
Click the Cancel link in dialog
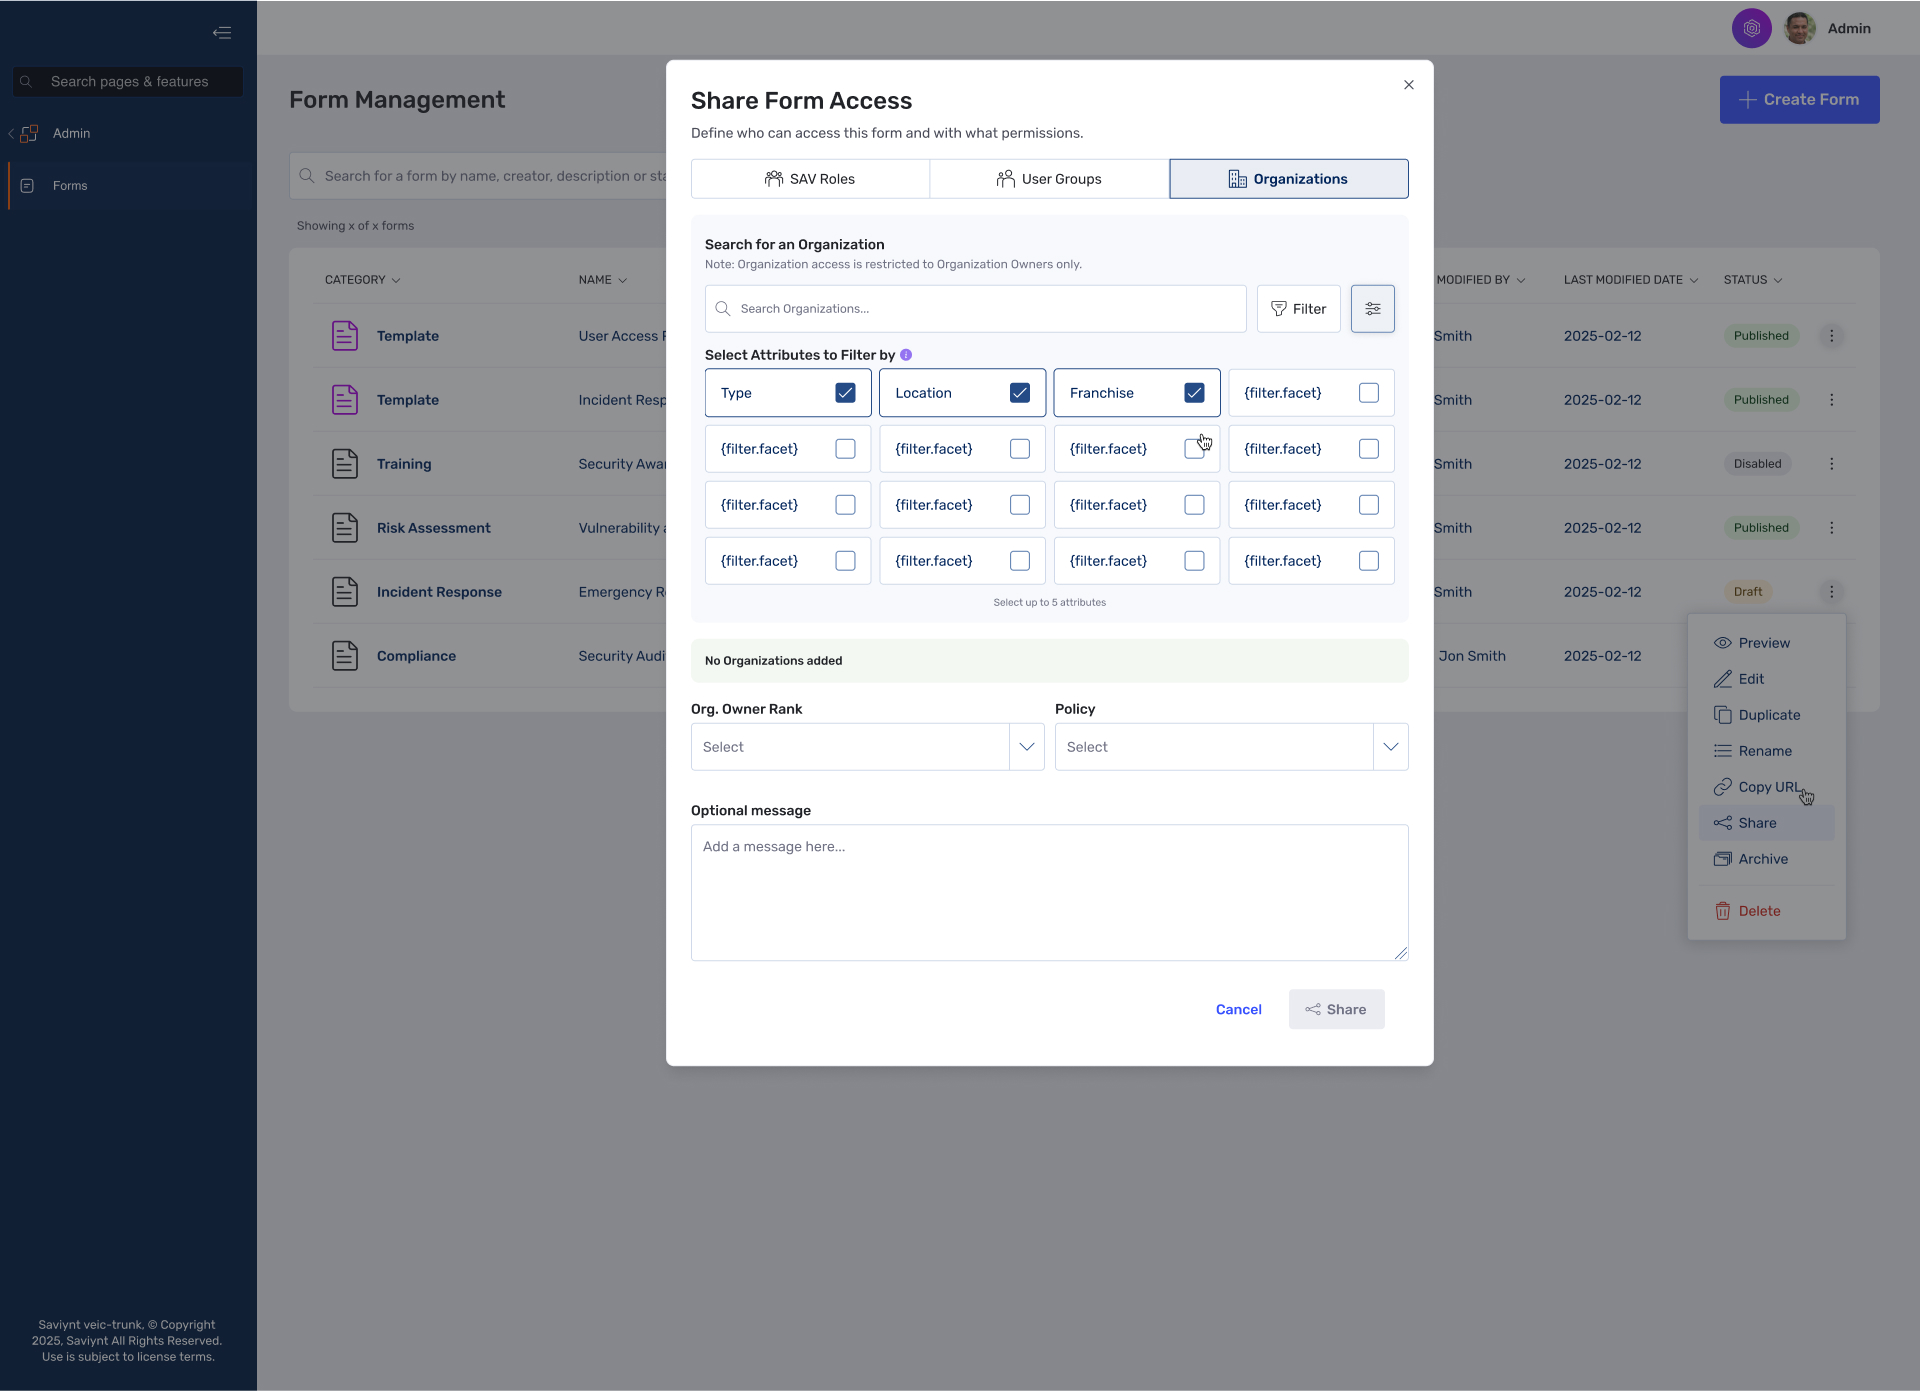coord(1238,1009)
